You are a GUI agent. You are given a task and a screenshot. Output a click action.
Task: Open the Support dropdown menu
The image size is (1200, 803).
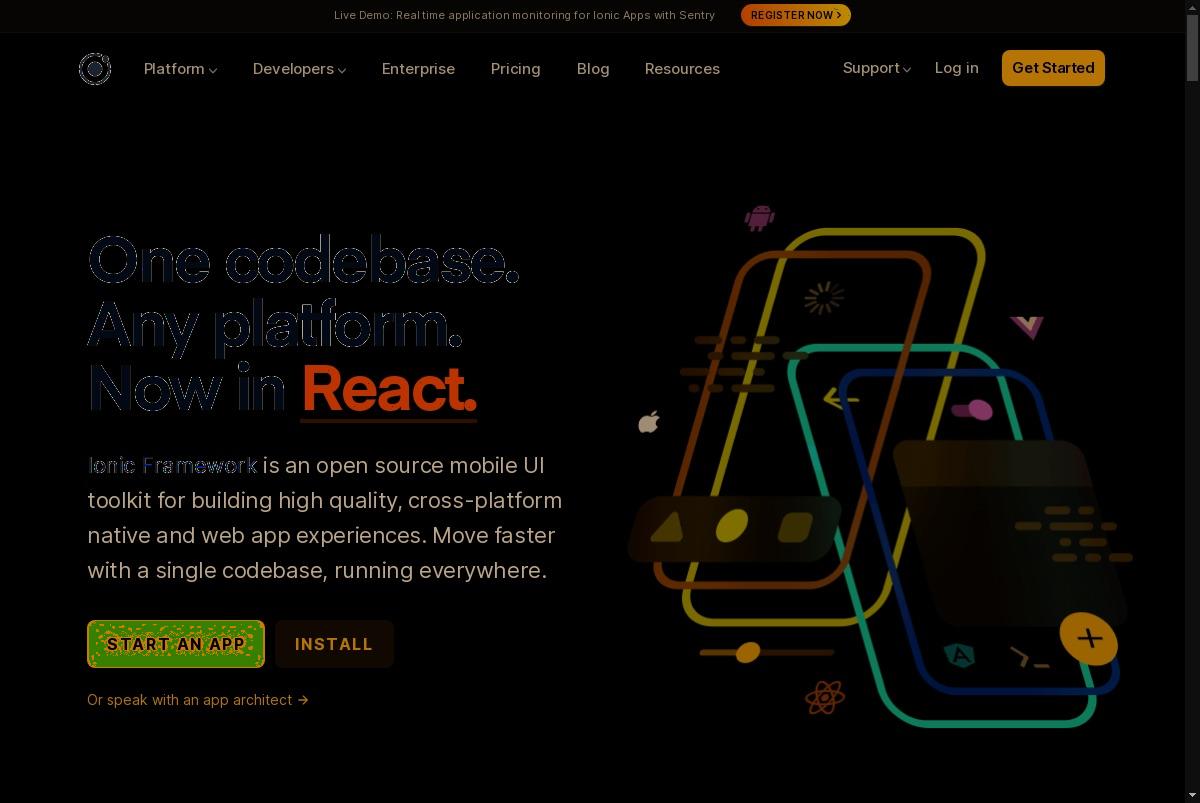click(x=877, y=68)
